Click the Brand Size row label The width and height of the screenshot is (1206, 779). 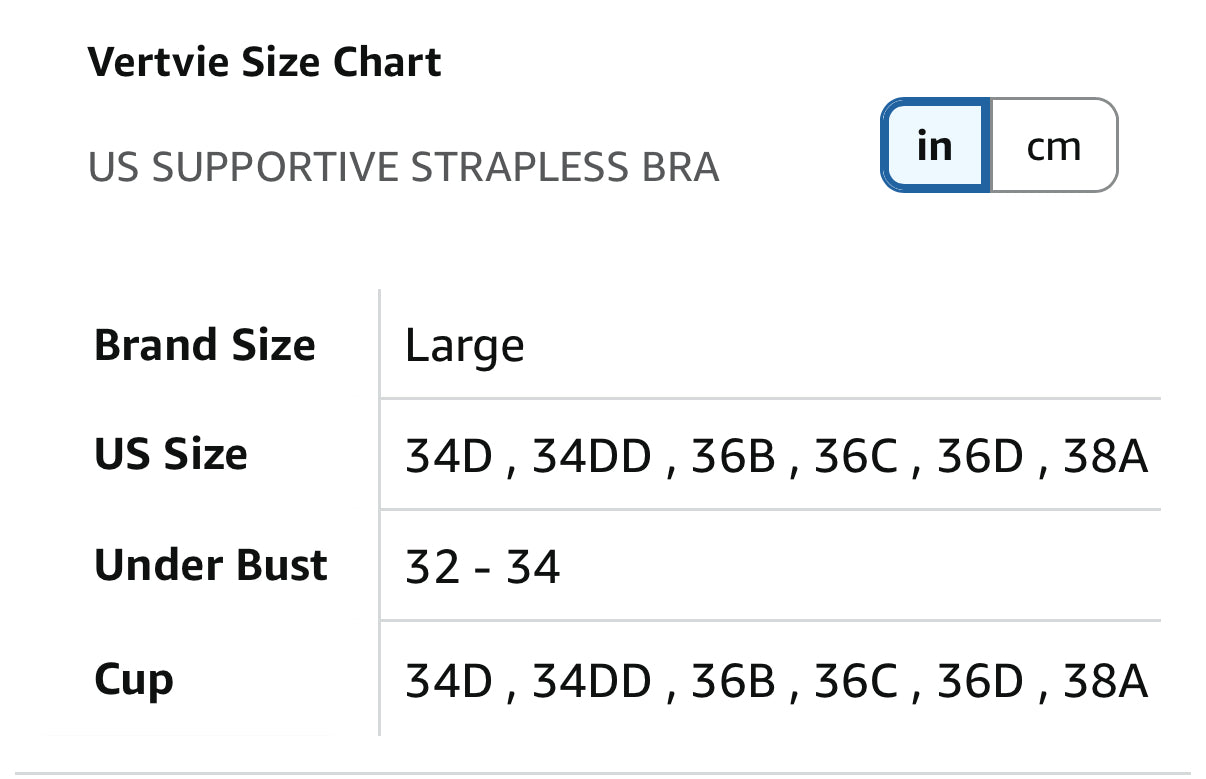(x=205, y=345)
